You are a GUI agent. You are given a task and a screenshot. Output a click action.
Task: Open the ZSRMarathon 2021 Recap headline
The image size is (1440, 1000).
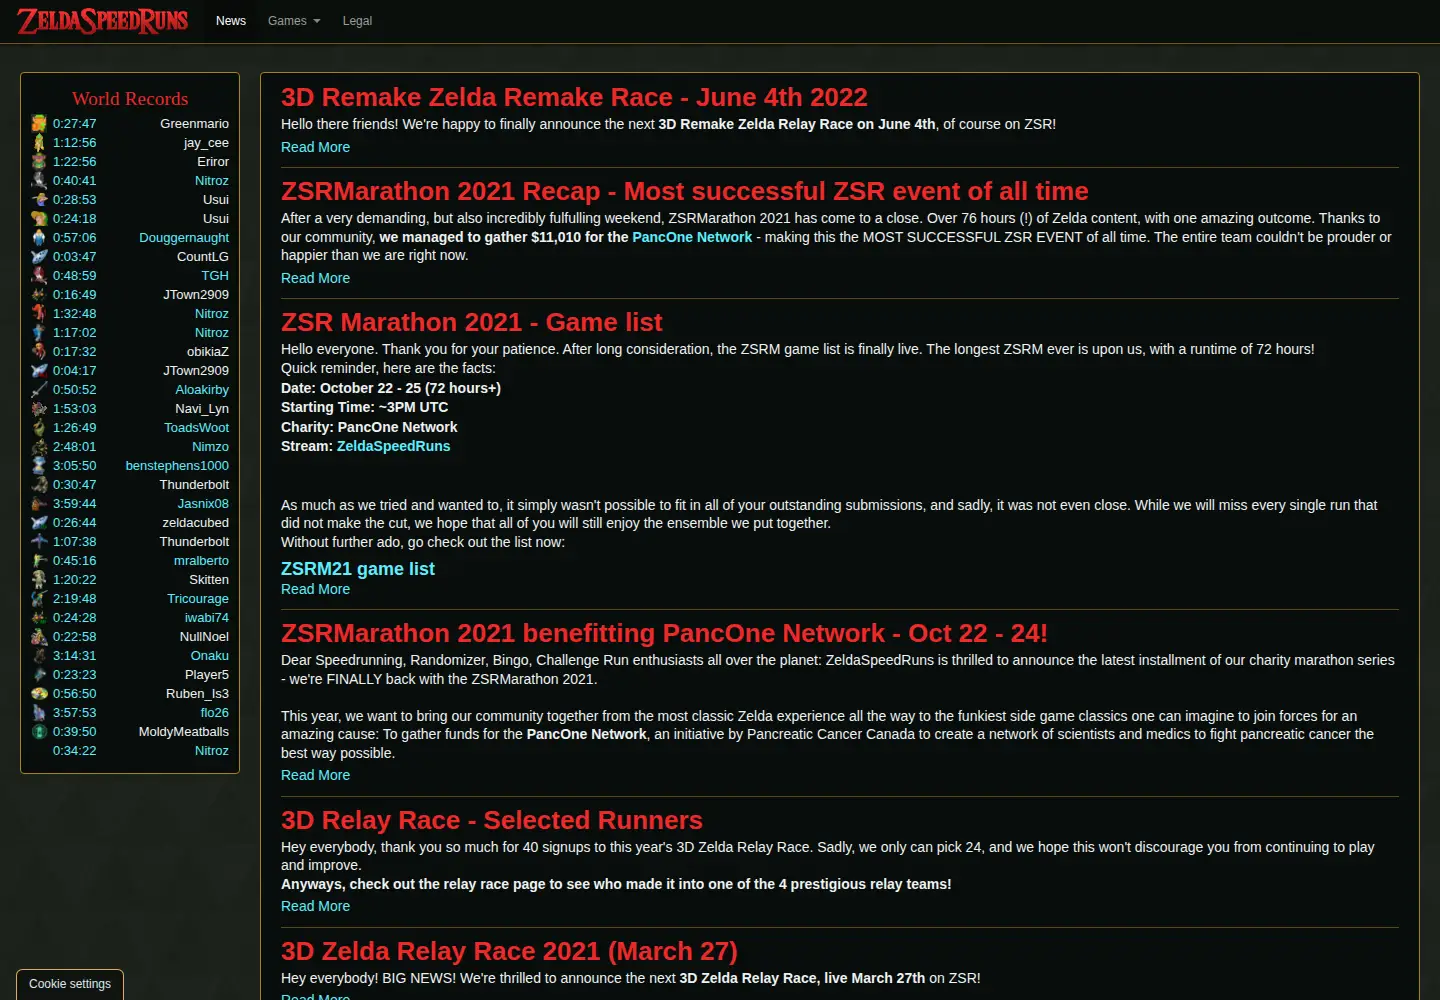[x=685, y=191]
